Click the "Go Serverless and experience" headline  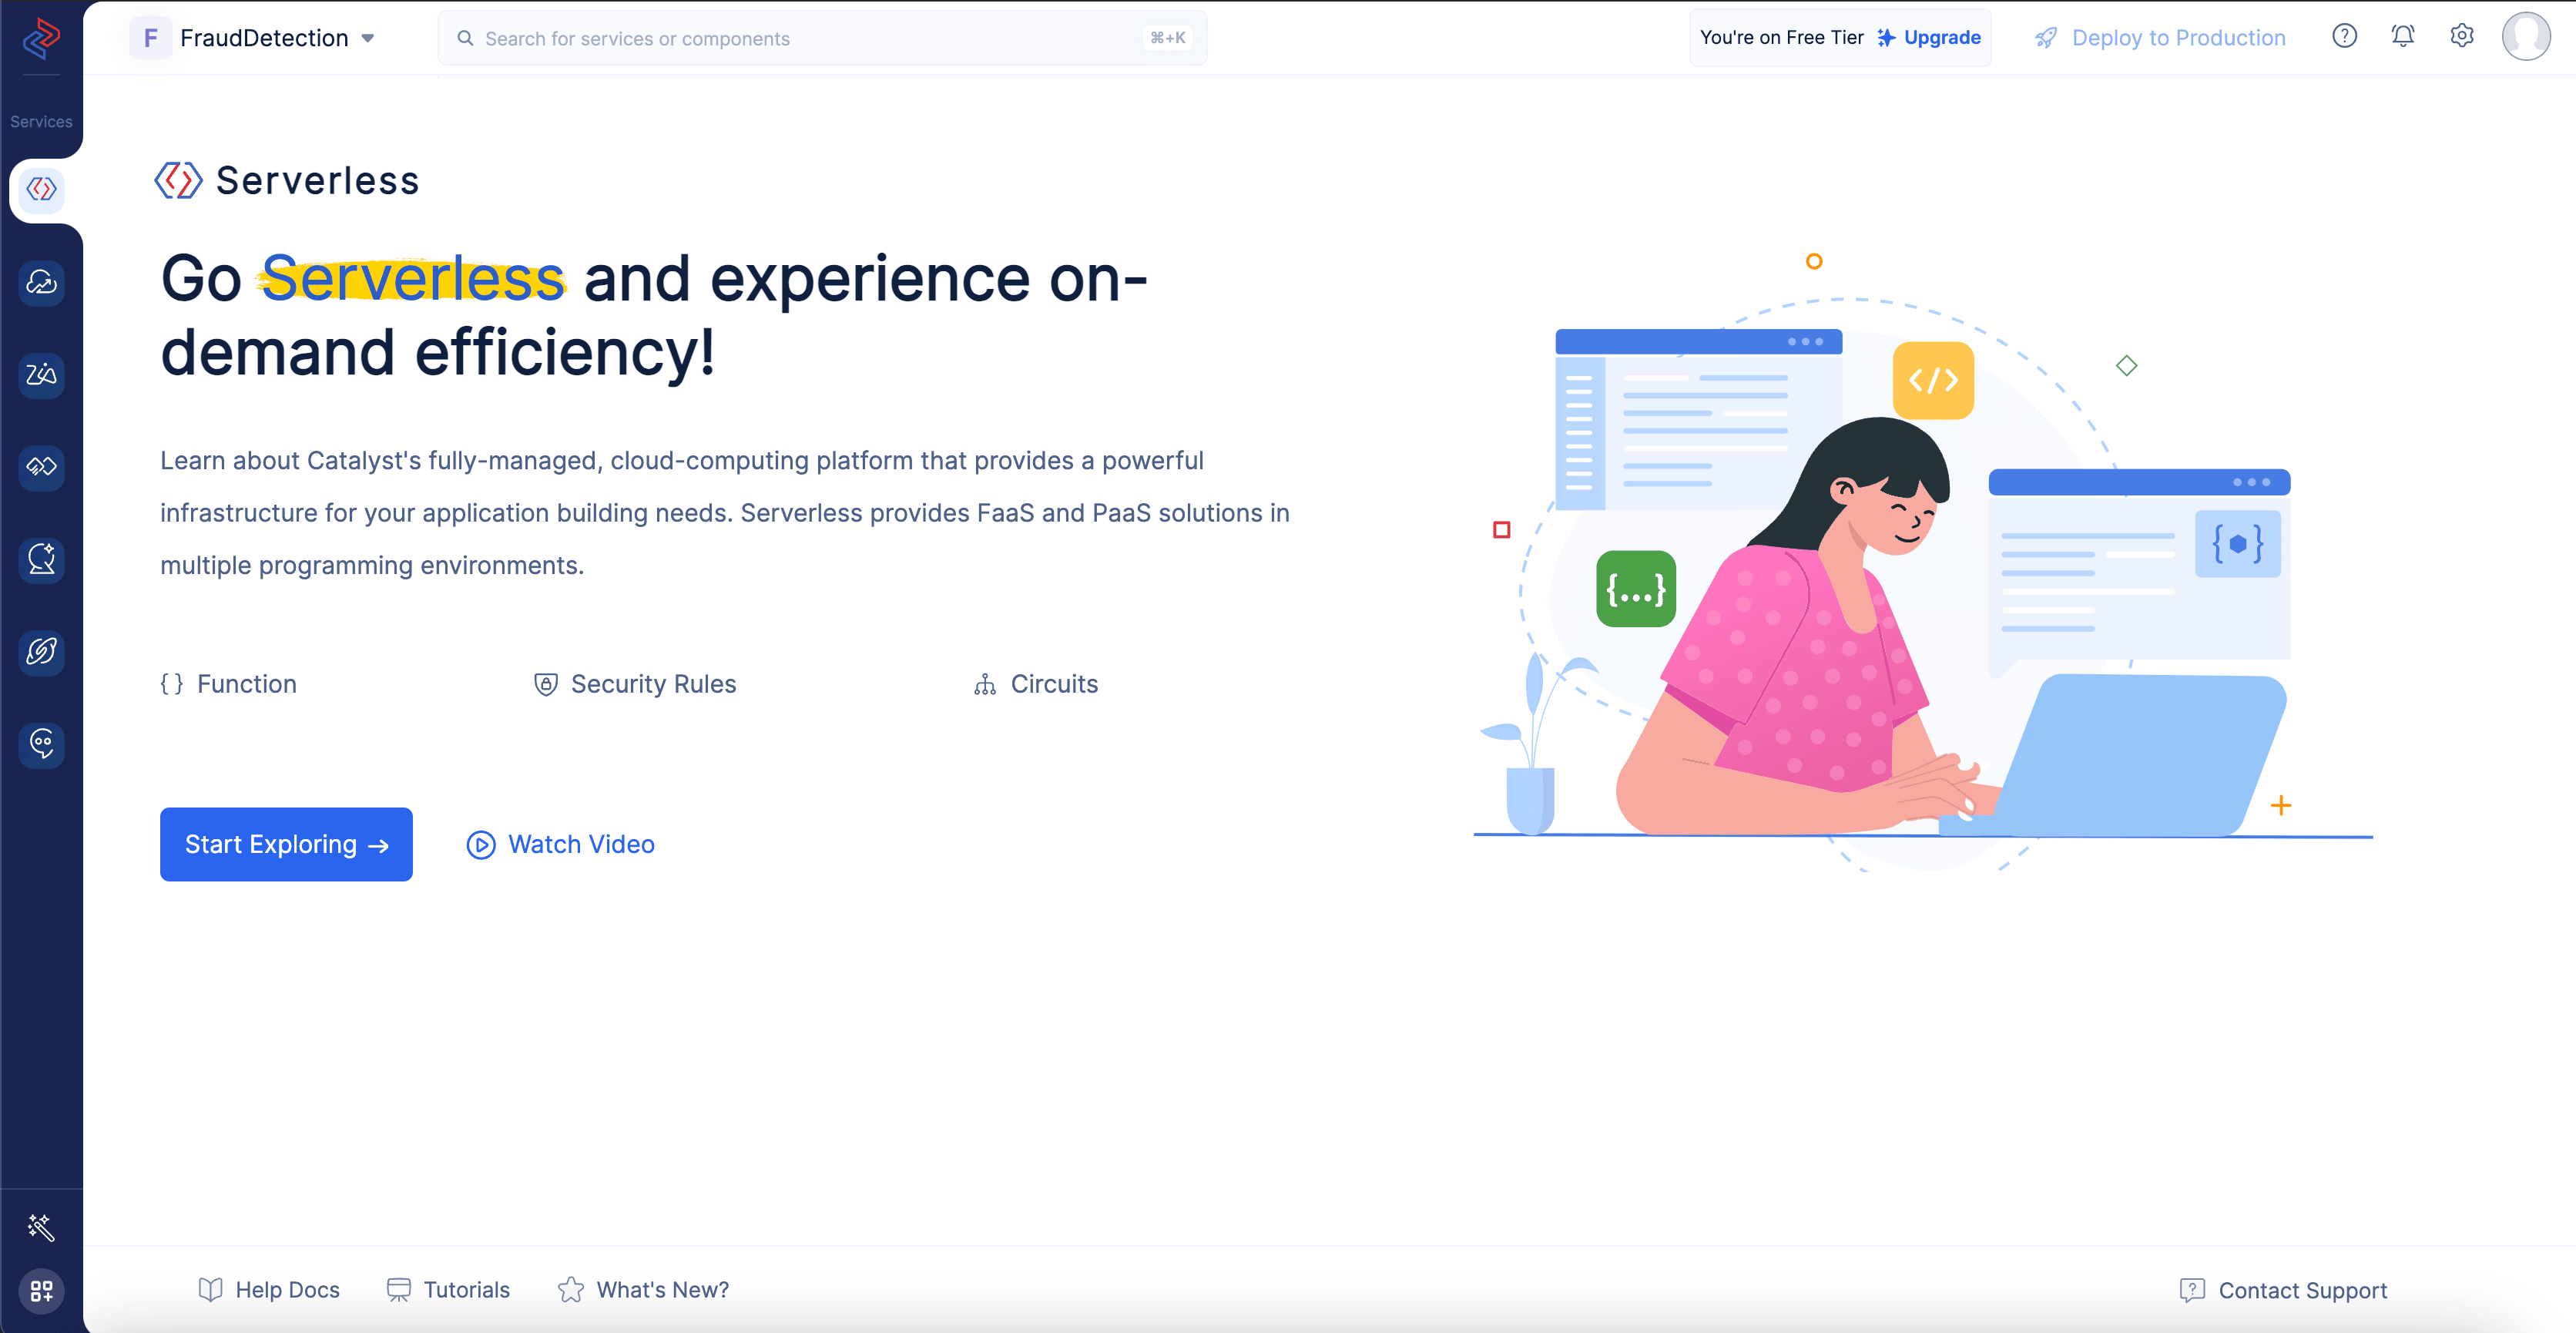[655, 315]
